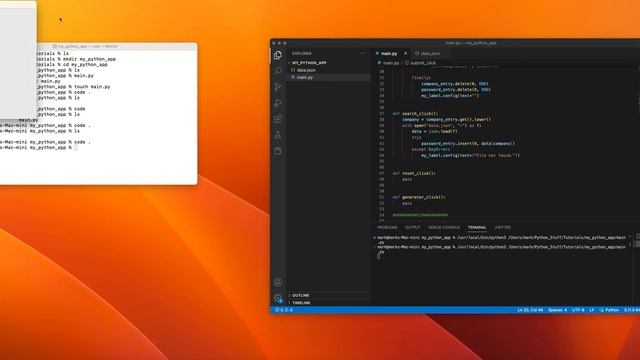Expand the Timeline section

point(301,303)
